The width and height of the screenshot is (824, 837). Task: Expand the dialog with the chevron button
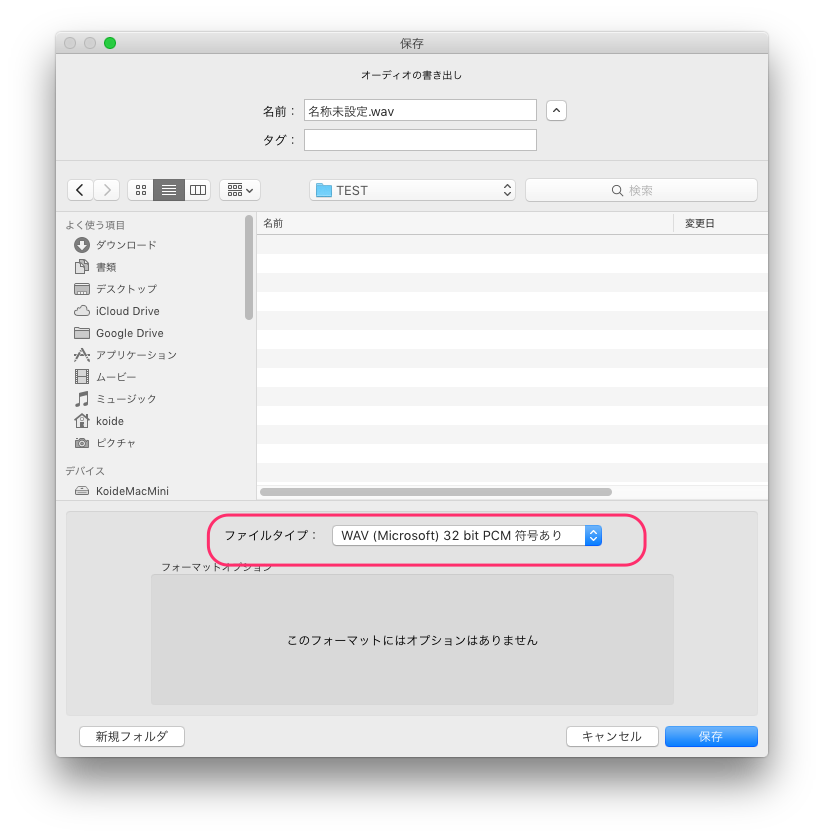556,110
